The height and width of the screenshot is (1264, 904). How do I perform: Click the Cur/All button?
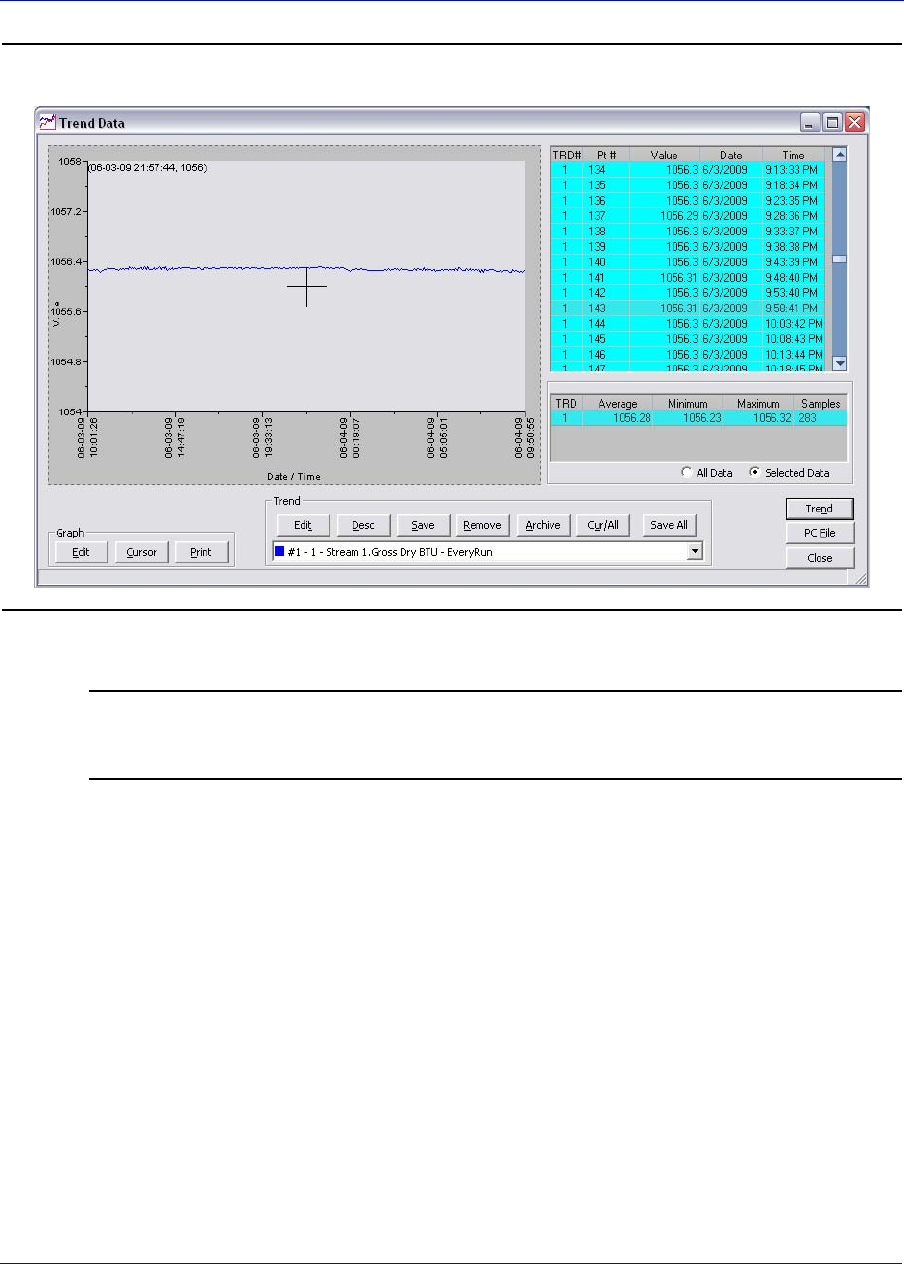click(x=603, y=525)
